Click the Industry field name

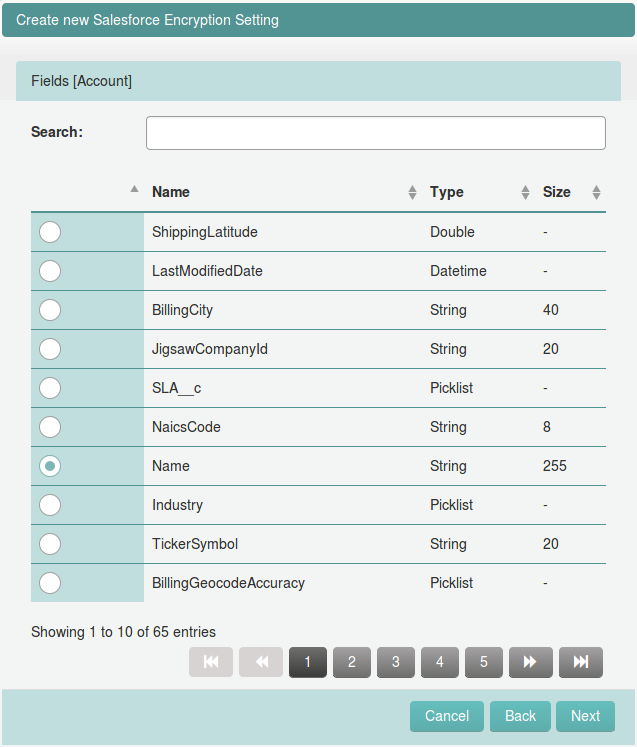tap(178, 505)
